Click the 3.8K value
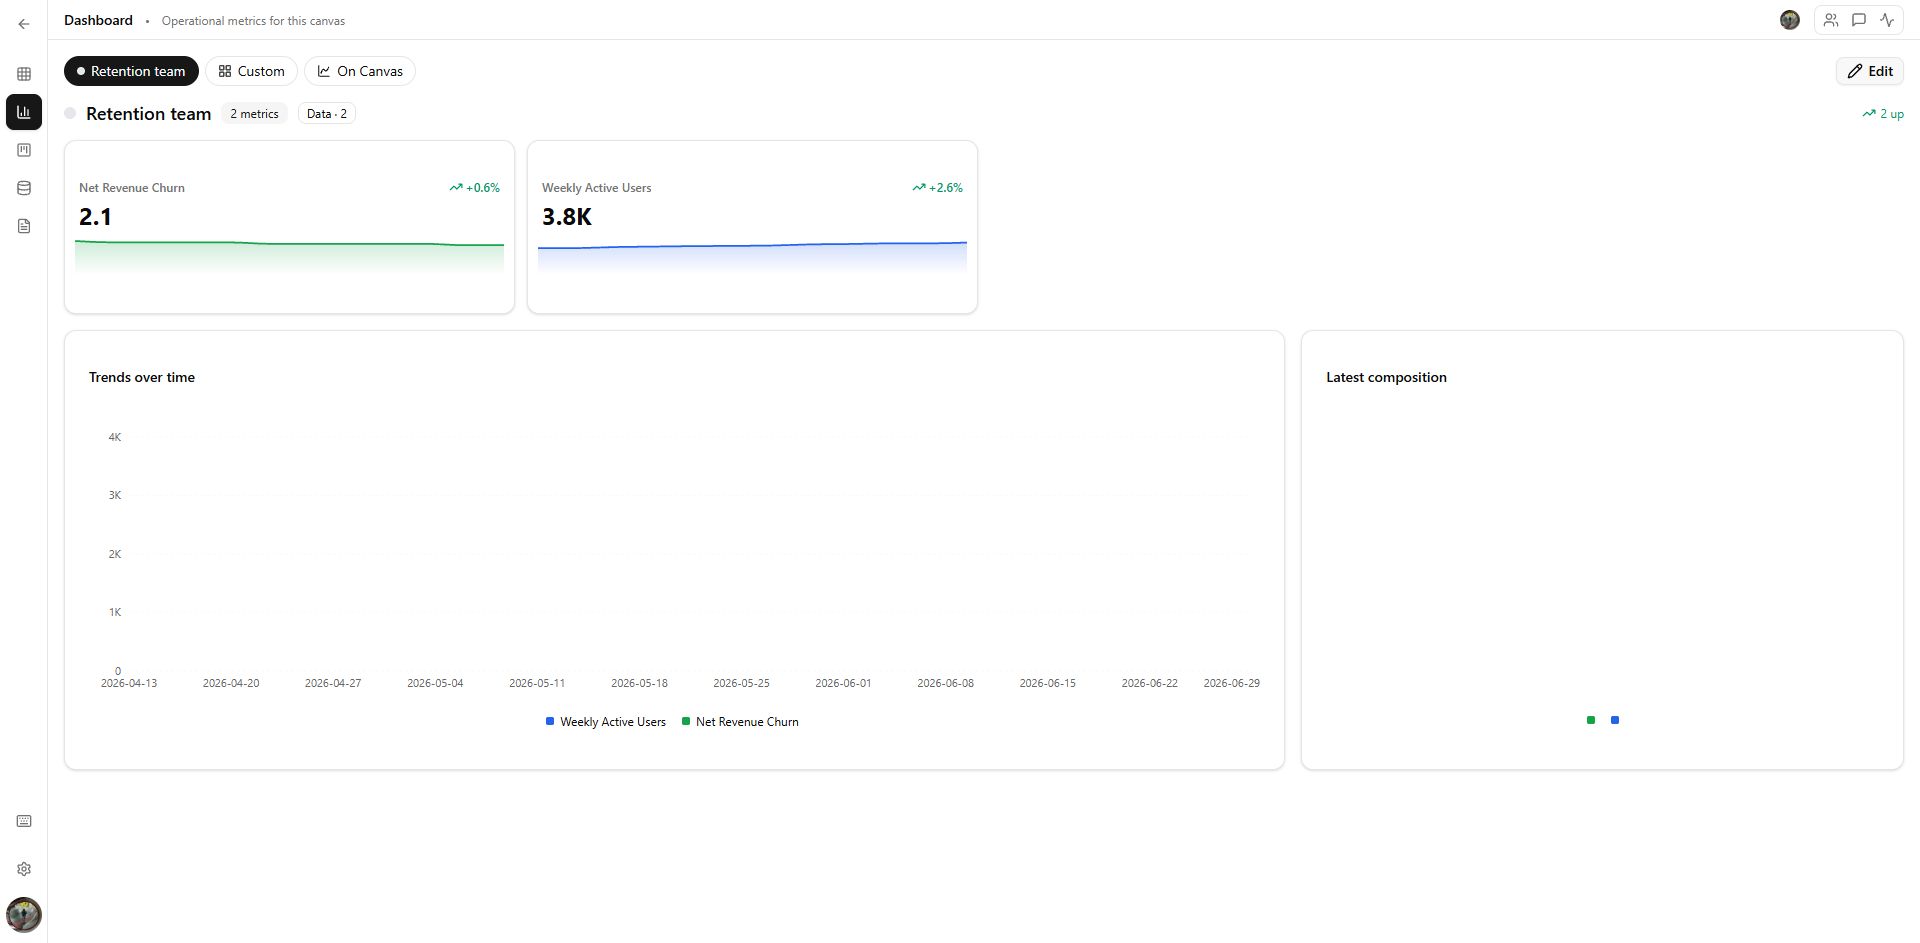Screen dimensions: 1920x943 [567, 217]
